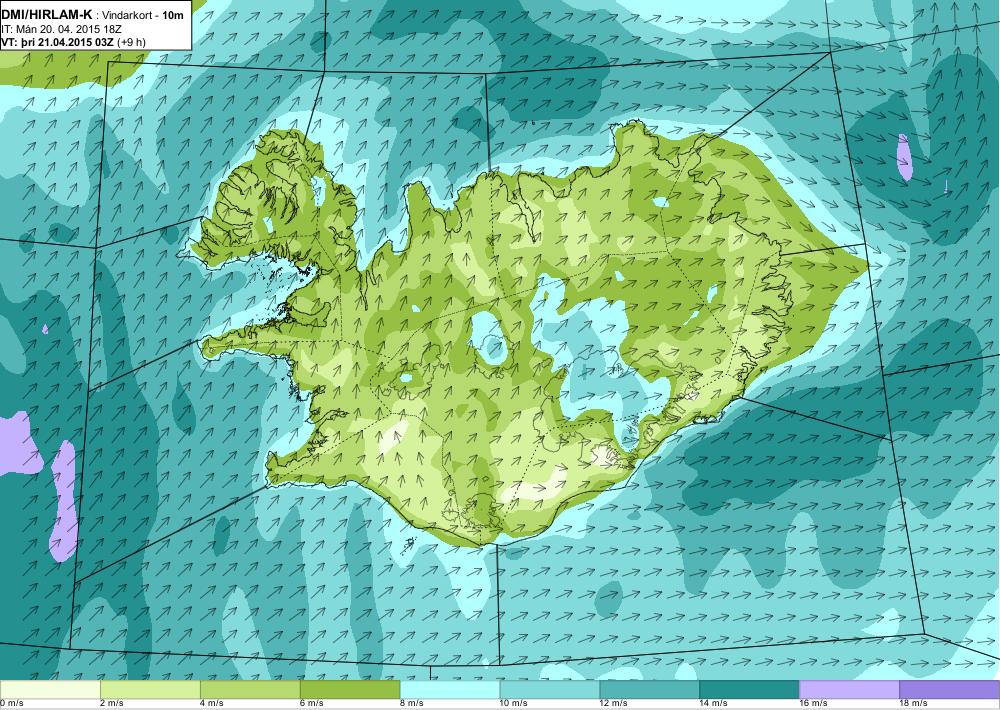Screen dimensions: 1000x710
Task: Click the "DMI/HIRLAM-K" model title
Action: pyautogui.click(x=46, y=14)
